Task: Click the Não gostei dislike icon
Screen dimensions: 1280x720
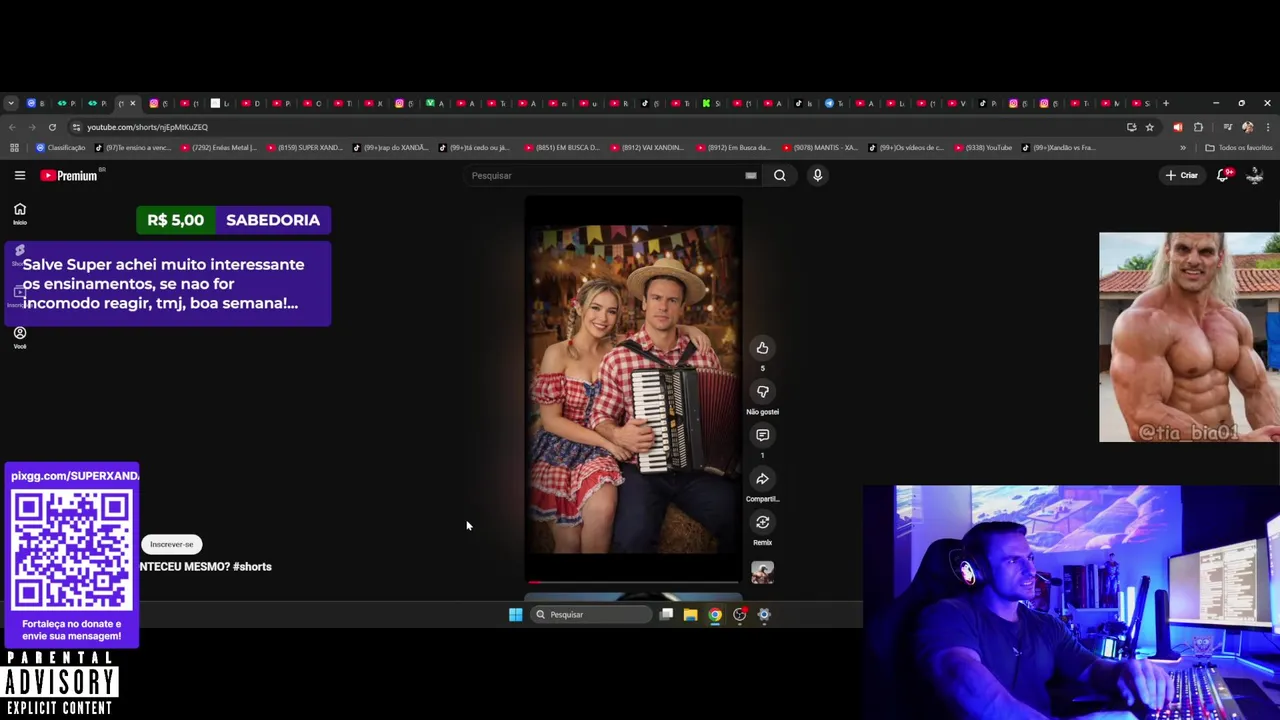Action: [x=762, y=392]
